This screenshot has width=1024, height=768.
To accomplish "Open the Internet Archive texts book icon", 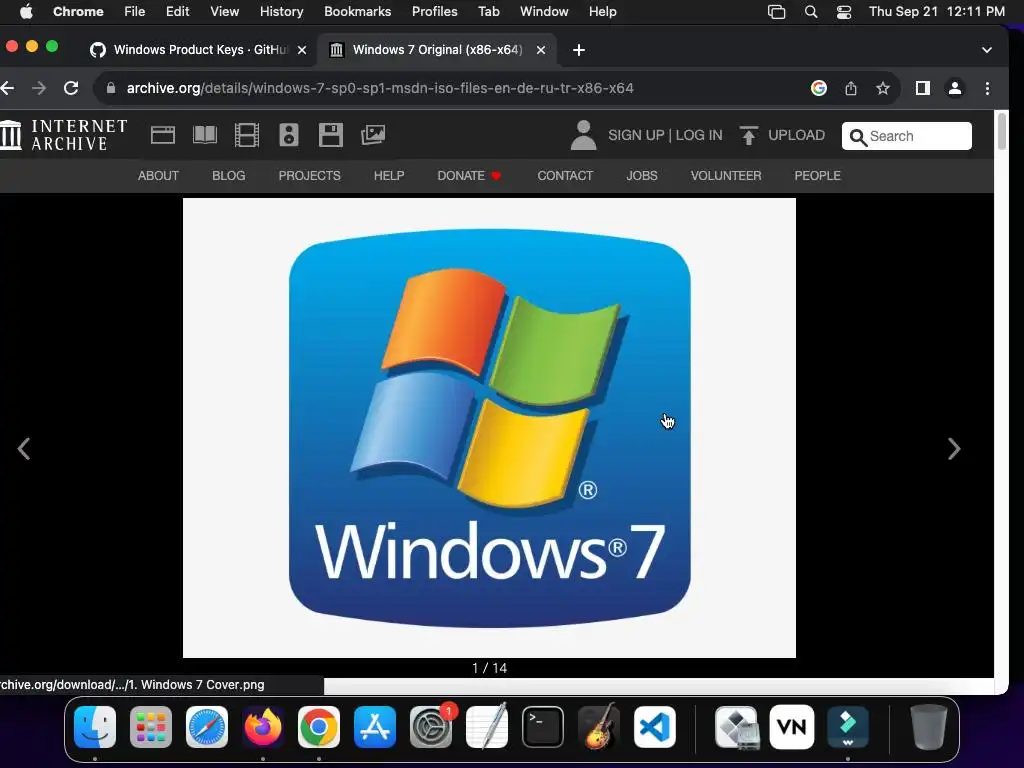I will pos(204,135).
